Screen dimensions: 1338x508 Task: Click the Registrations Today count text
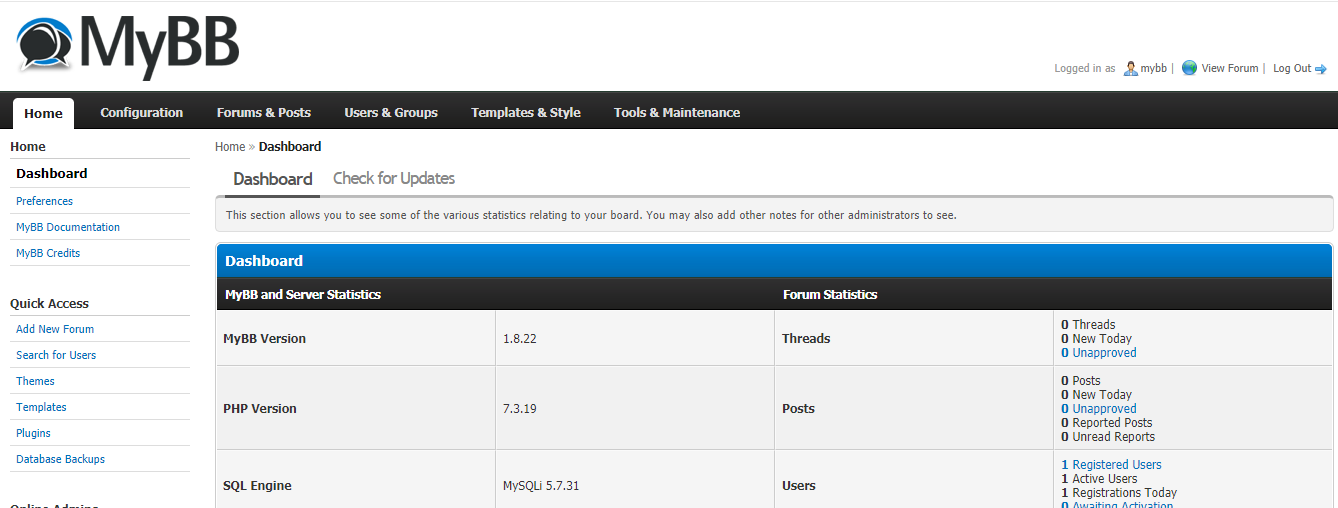pyautogui.click(x=1119, y=493)
